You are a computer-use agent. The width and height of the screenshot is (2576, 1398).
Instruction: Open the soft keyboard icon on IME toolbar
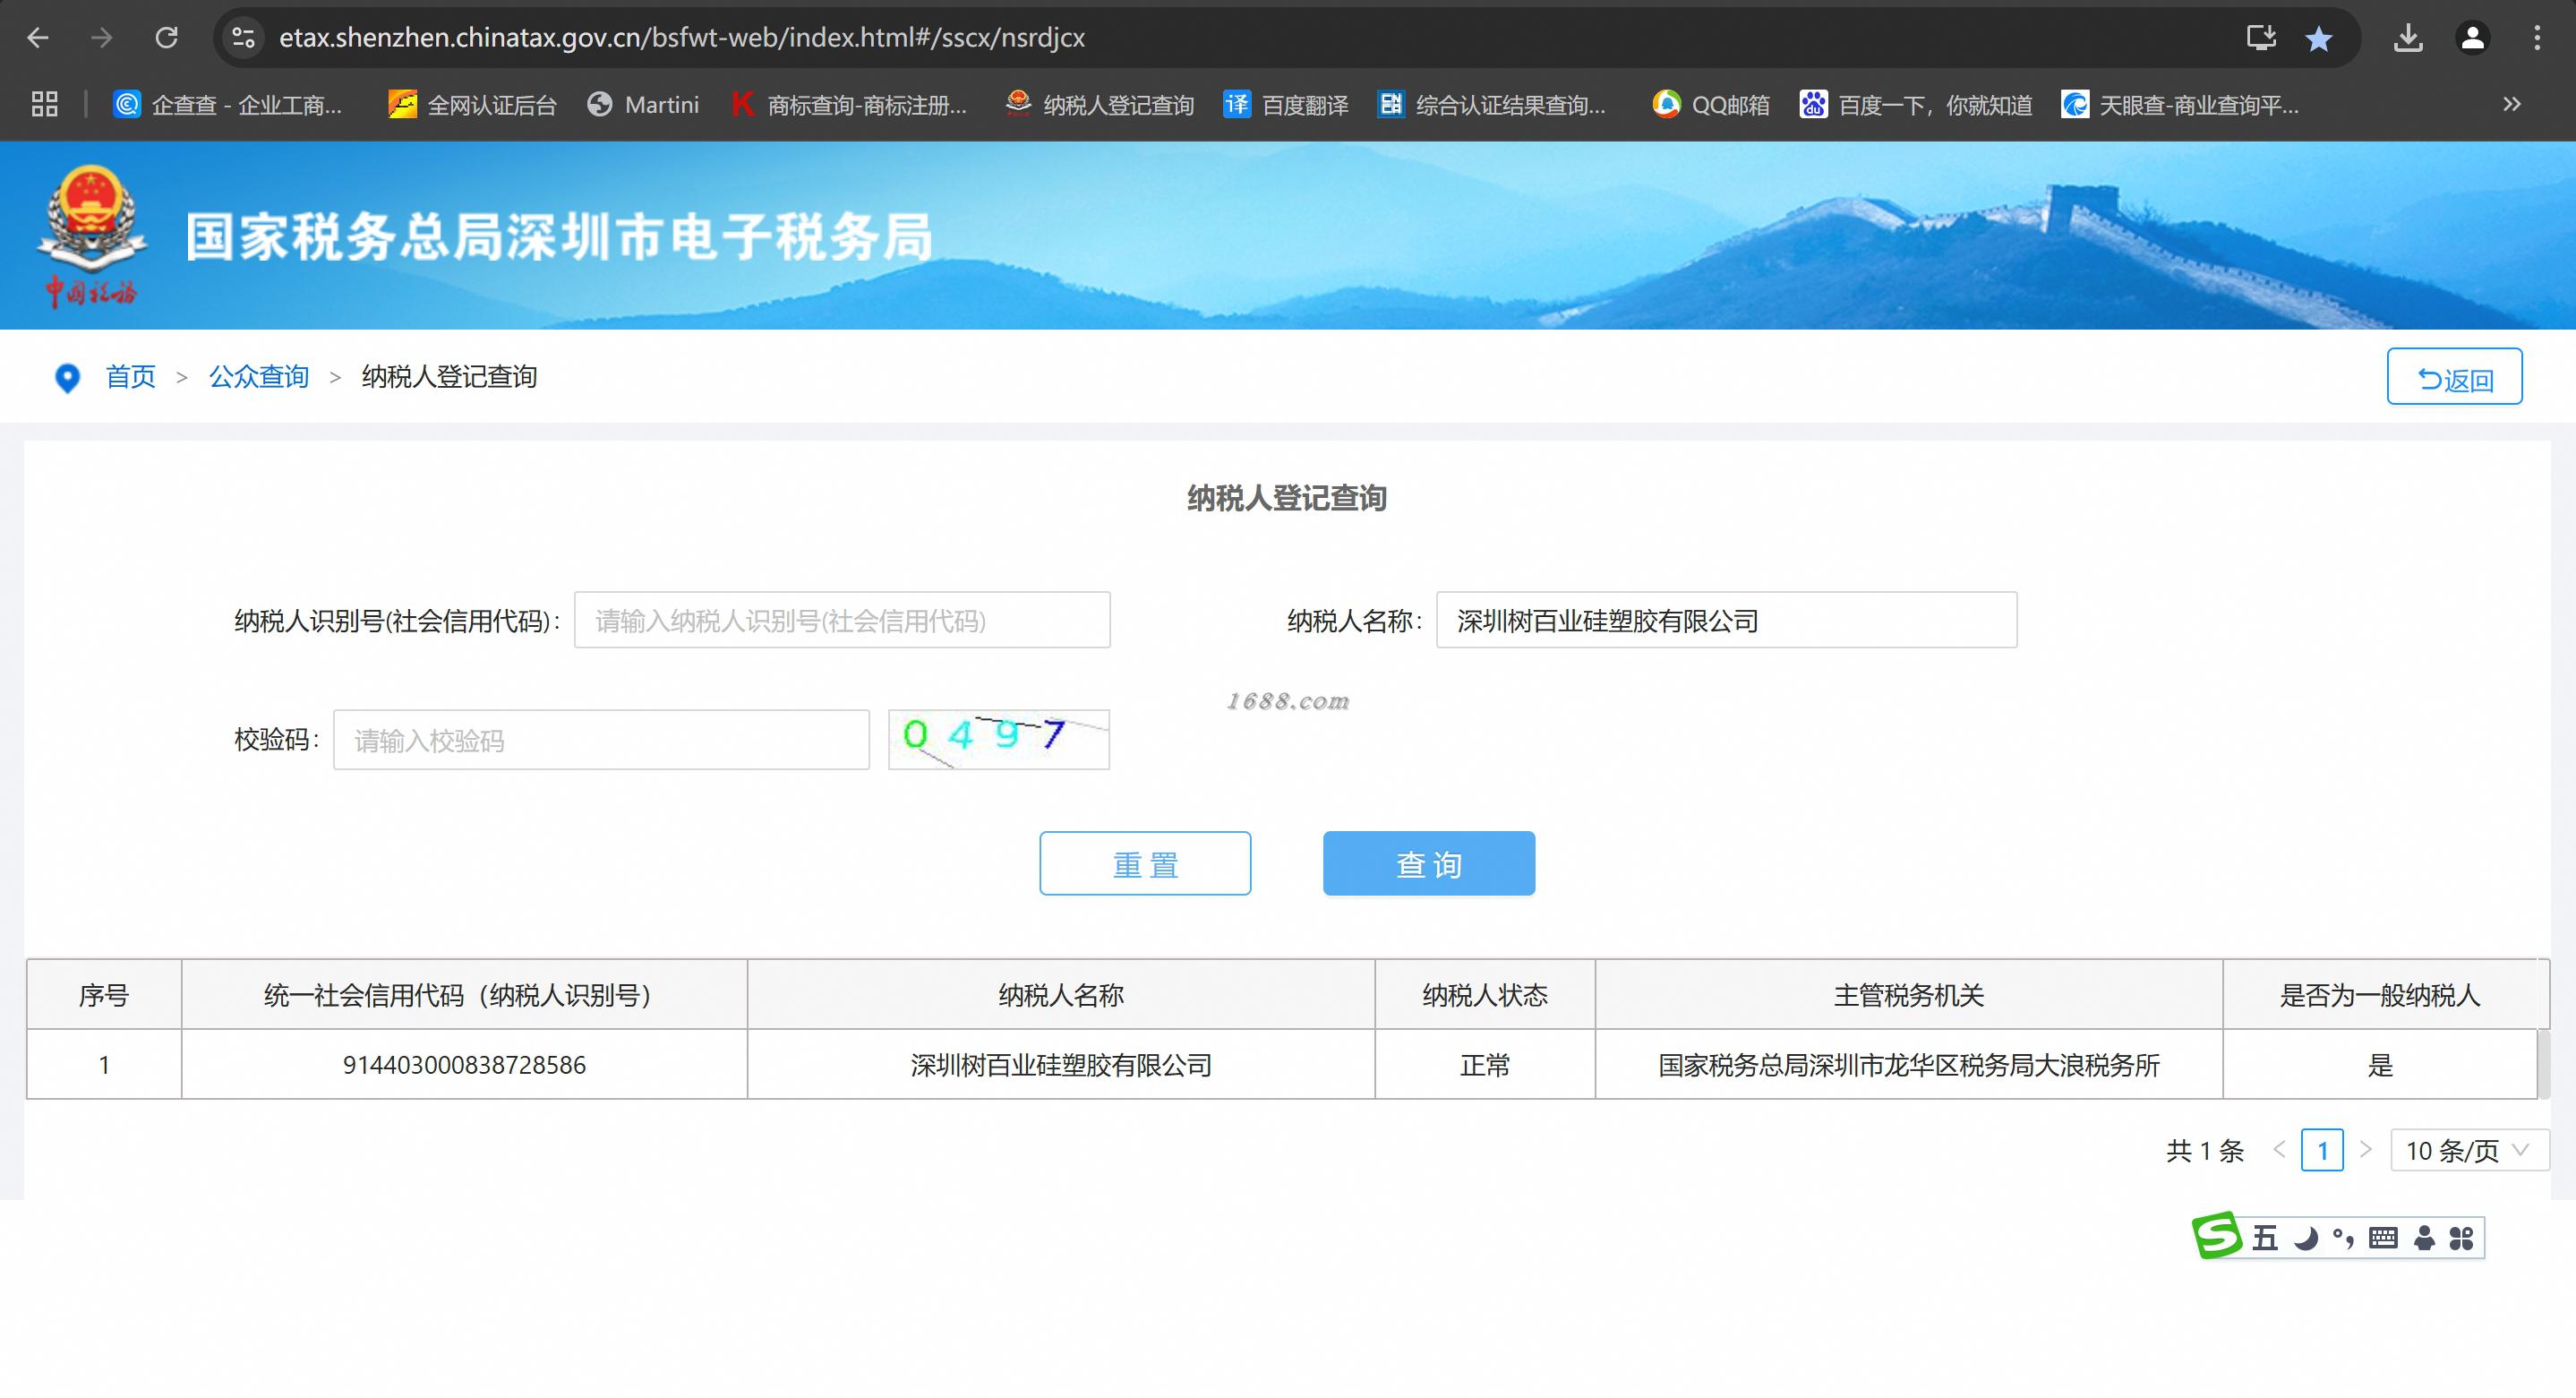coord(2384,1238)
